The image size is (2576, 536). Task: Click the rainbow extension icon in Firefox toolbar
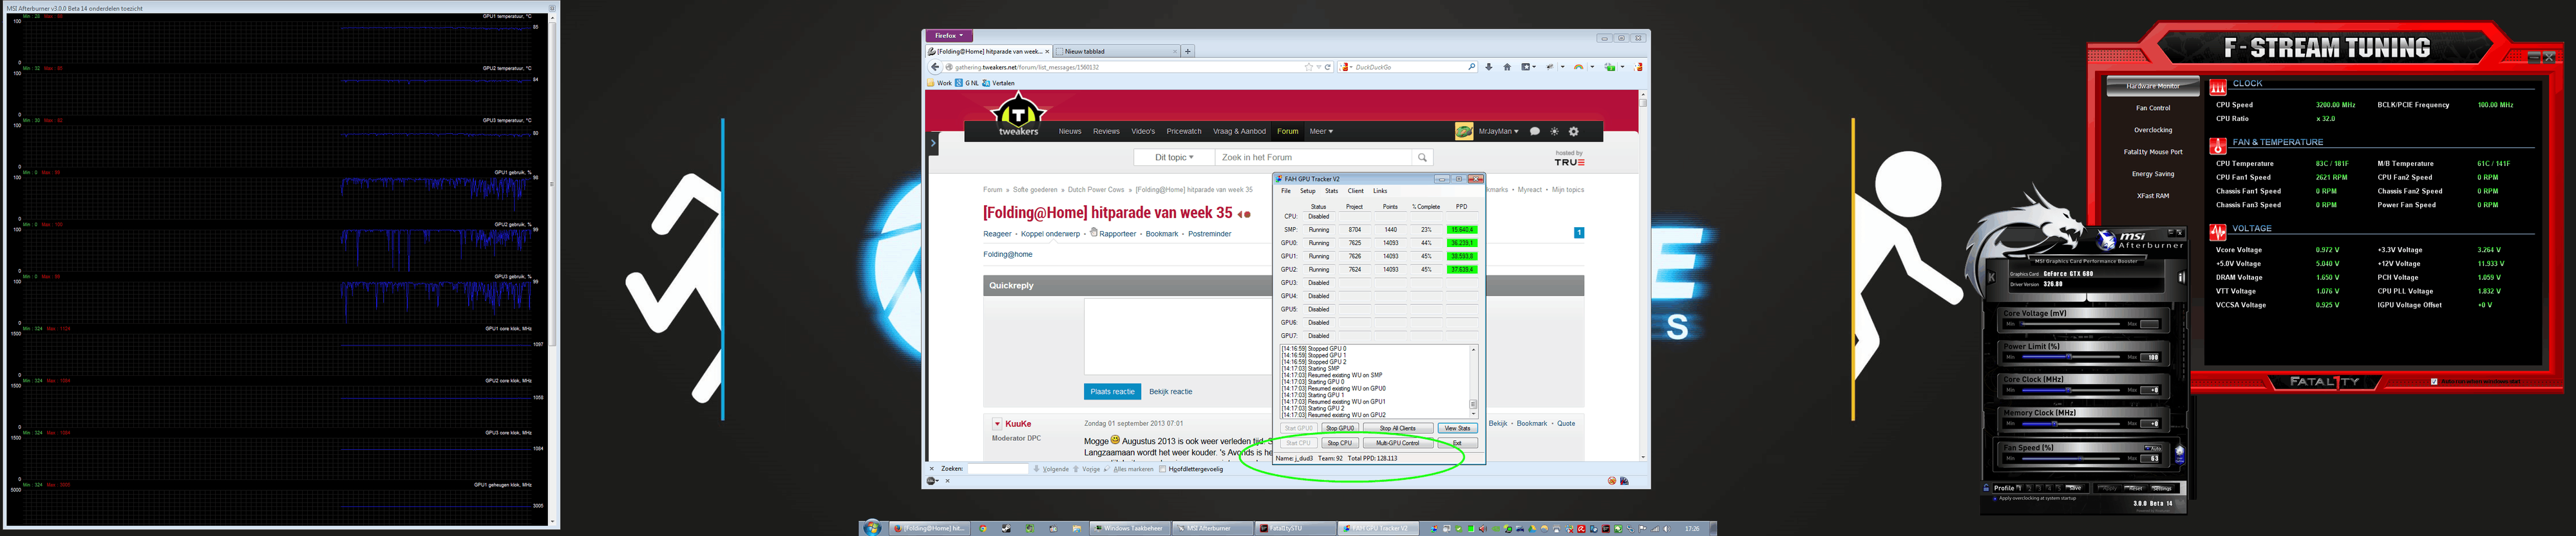[1579, 67]
